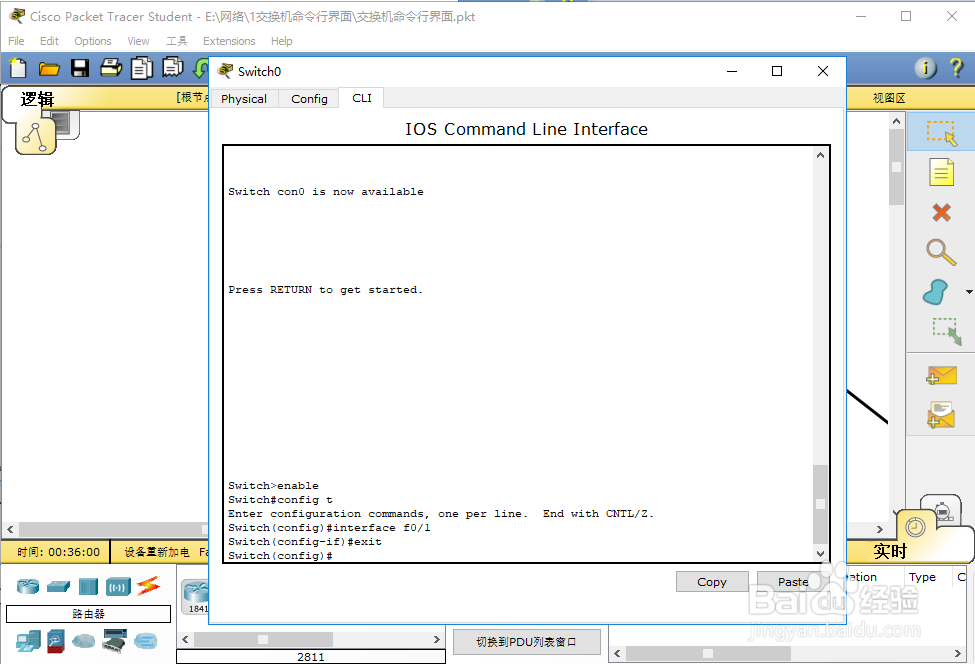Choose the Multiuser Connection icon
The width and height of the screenshot is (975, 664).
[146, 640]
